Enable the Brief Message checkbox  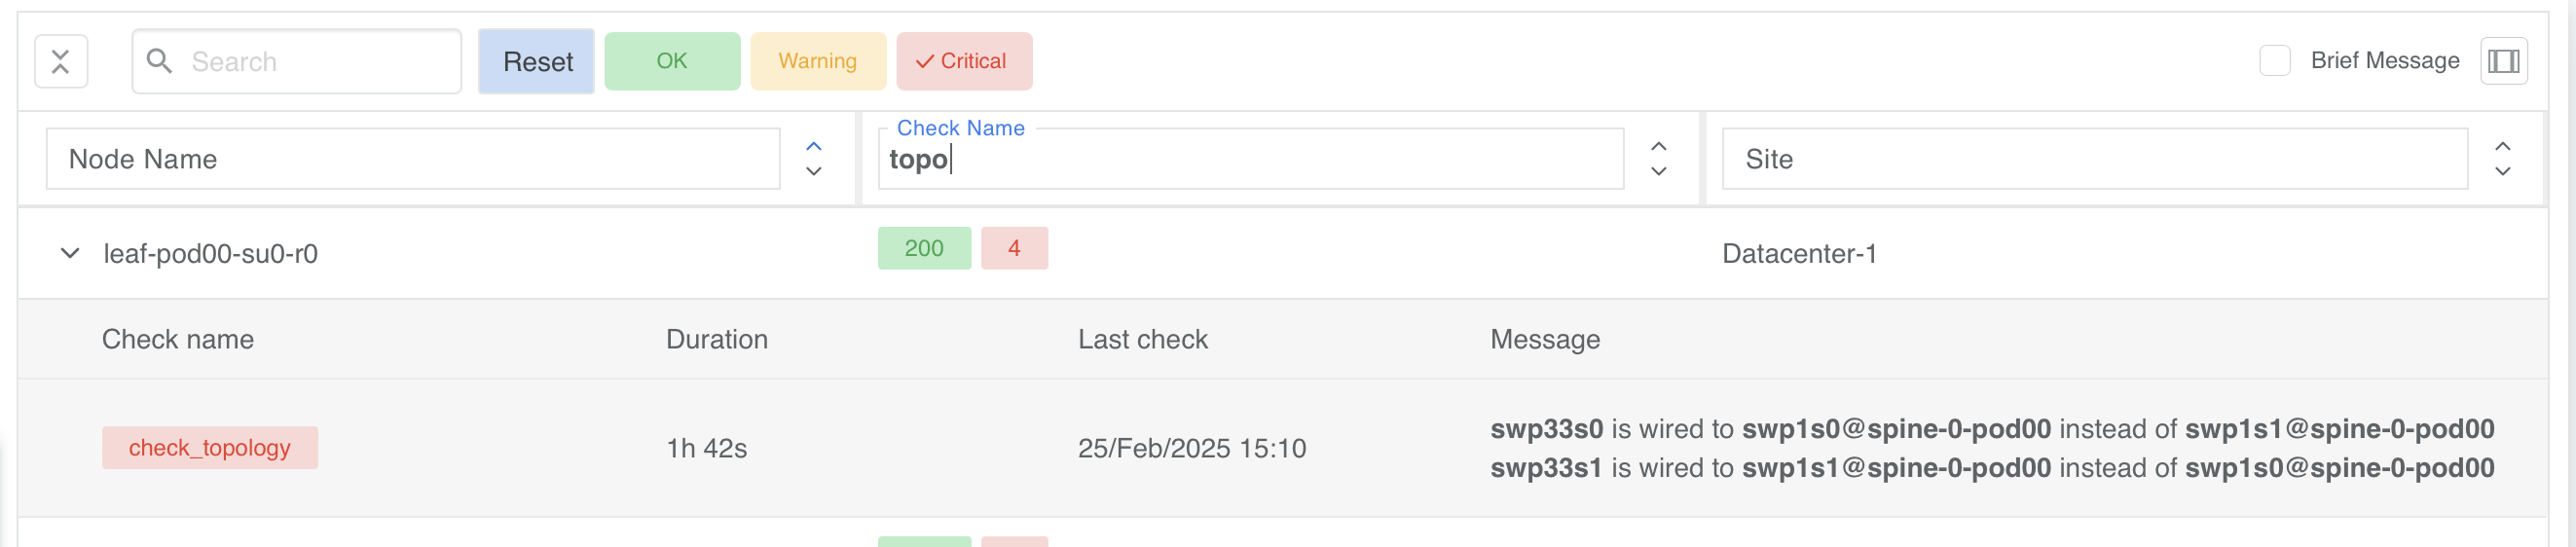pyautogui.click(x=2275, y=61)
